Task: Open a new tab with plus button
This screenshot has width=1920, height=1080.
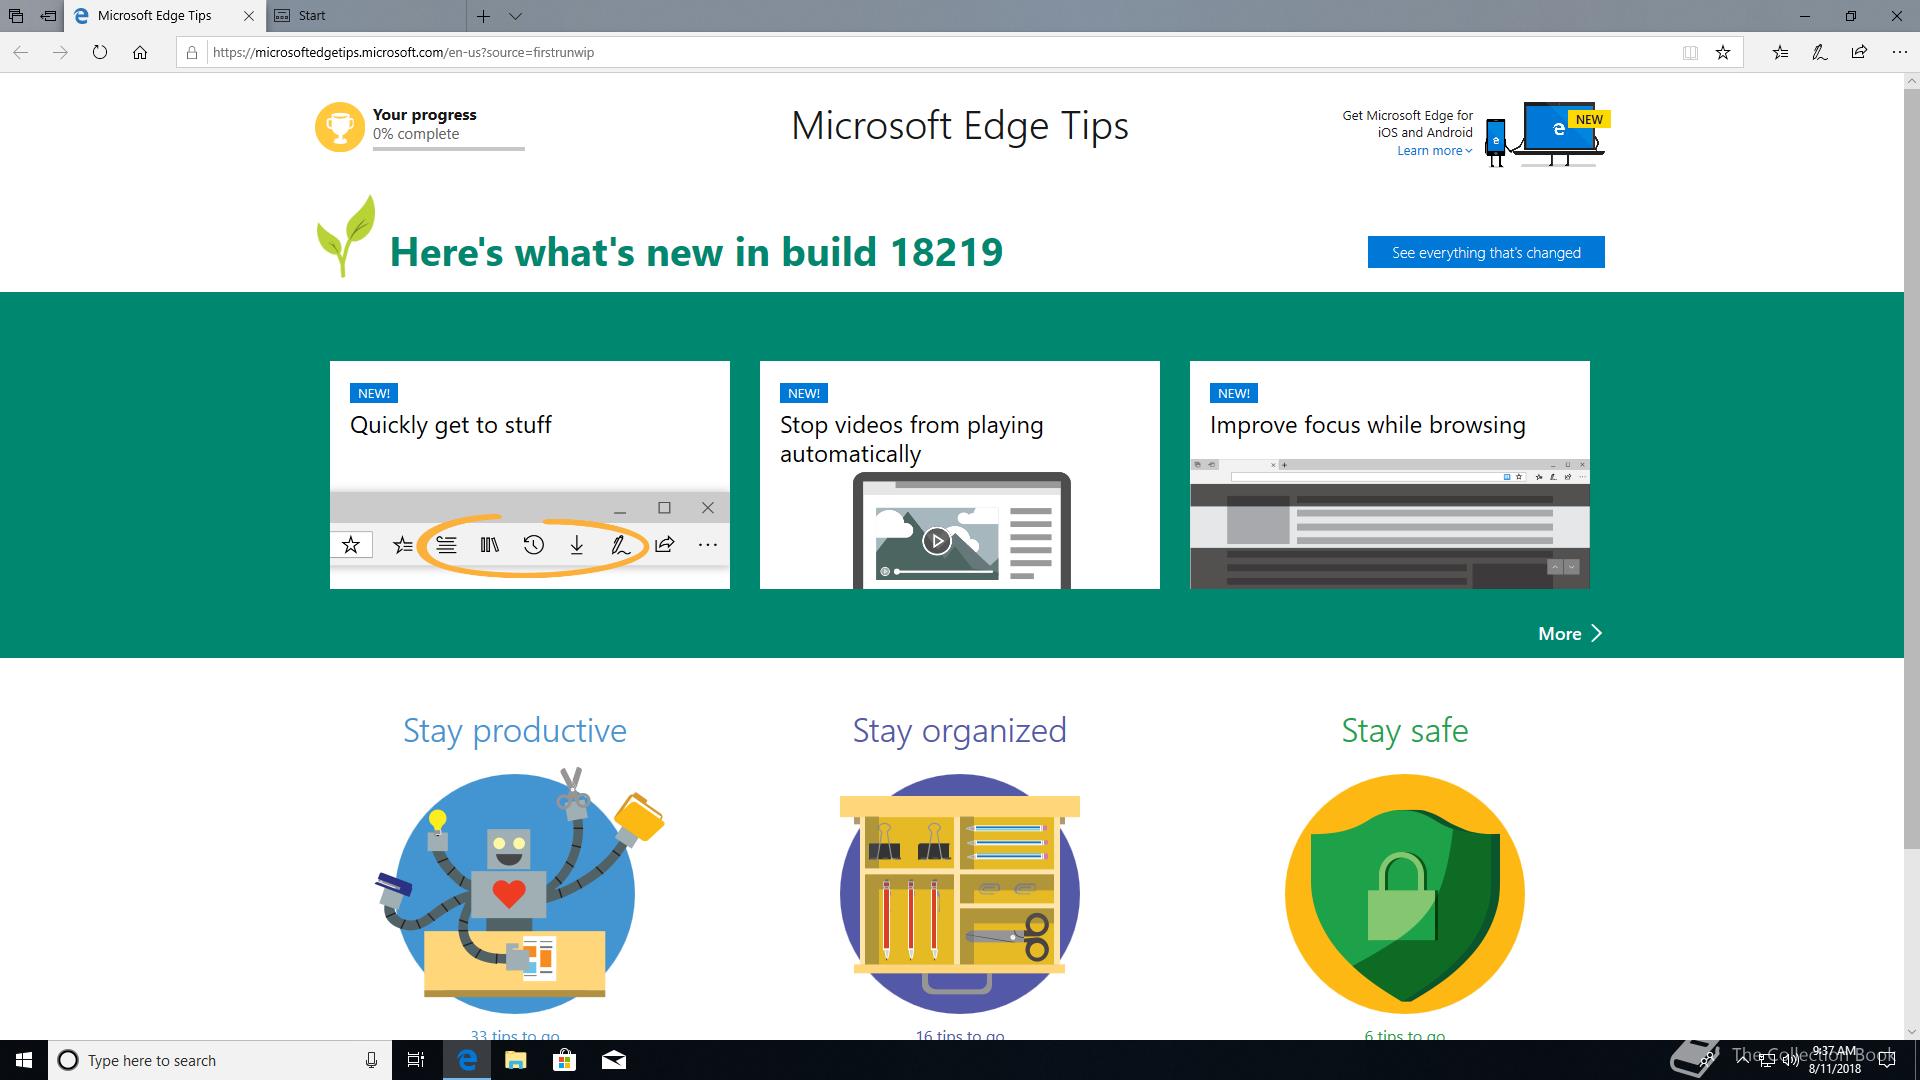Action: 483,16
